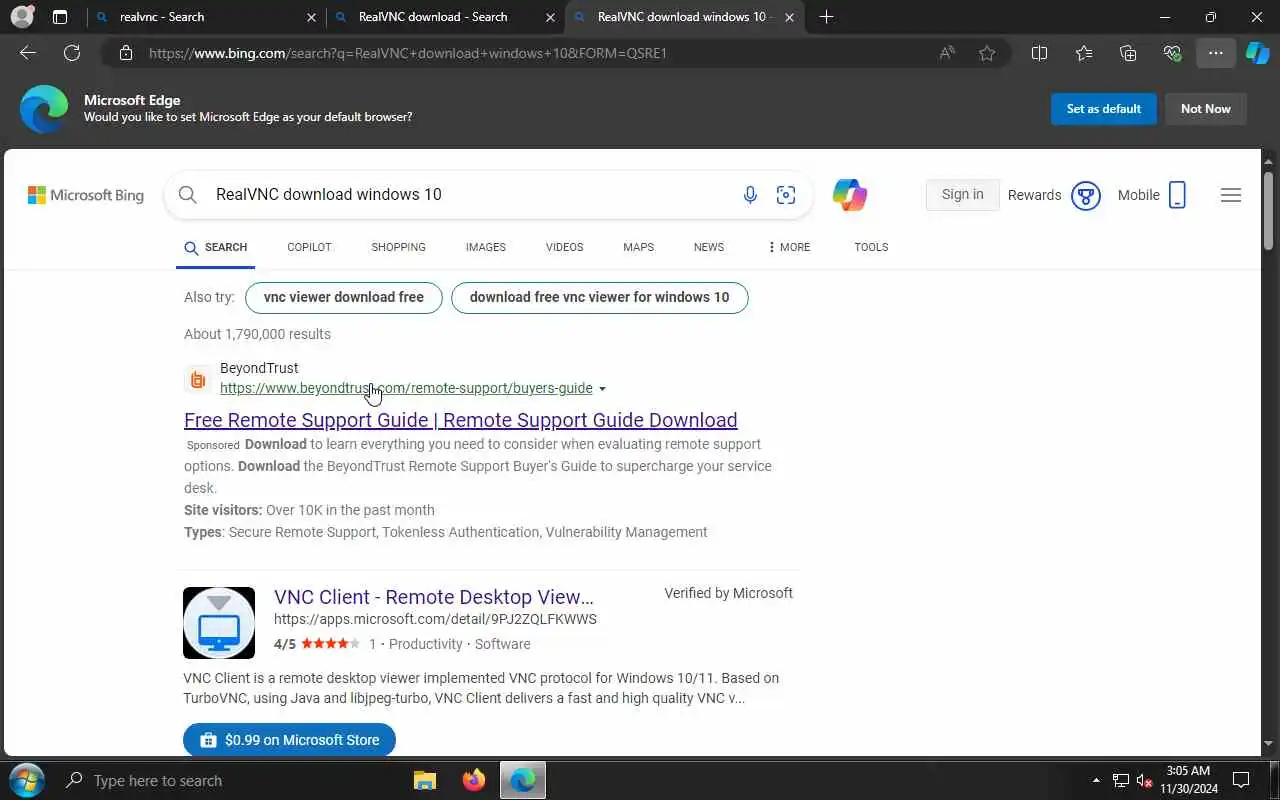The width and height of the screenshot is (1280, 800).
Task: Open the Bing Copilot colorful icon
Action: click(850, 195)
